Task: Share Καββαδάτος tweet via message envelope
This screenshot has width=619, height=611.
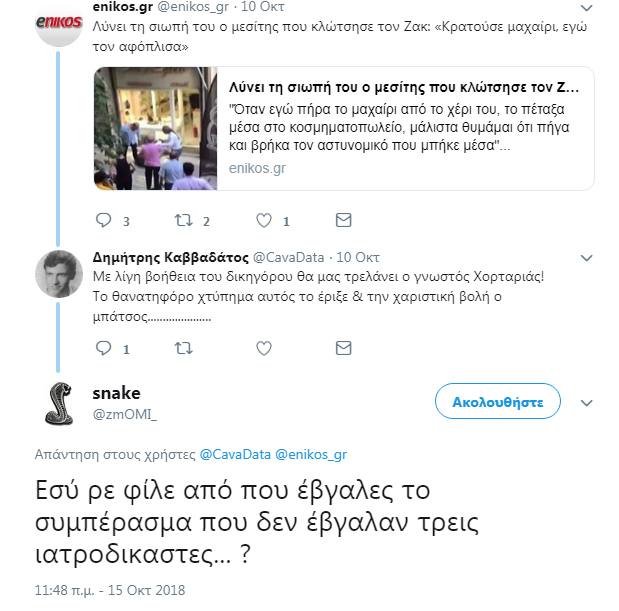Action: click(343, 348)
